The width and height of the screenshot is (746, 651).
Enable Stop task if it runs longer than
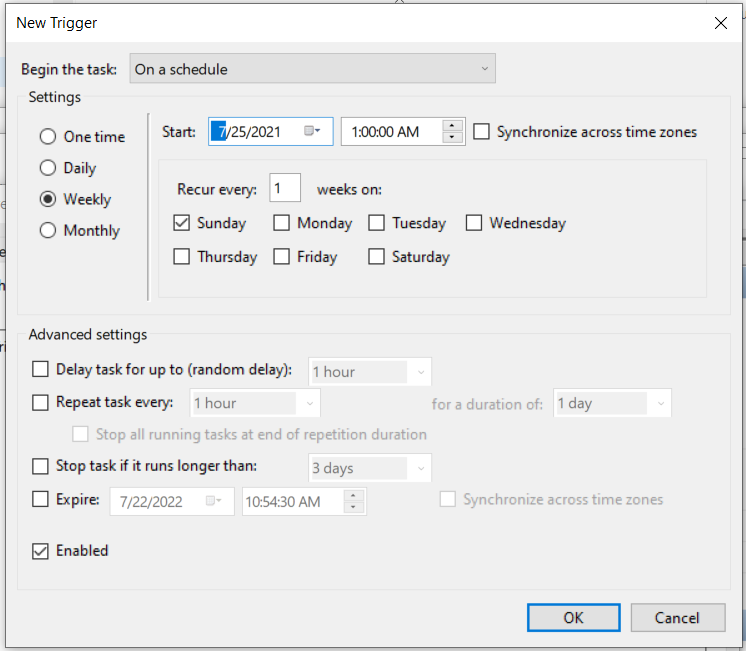40,466
